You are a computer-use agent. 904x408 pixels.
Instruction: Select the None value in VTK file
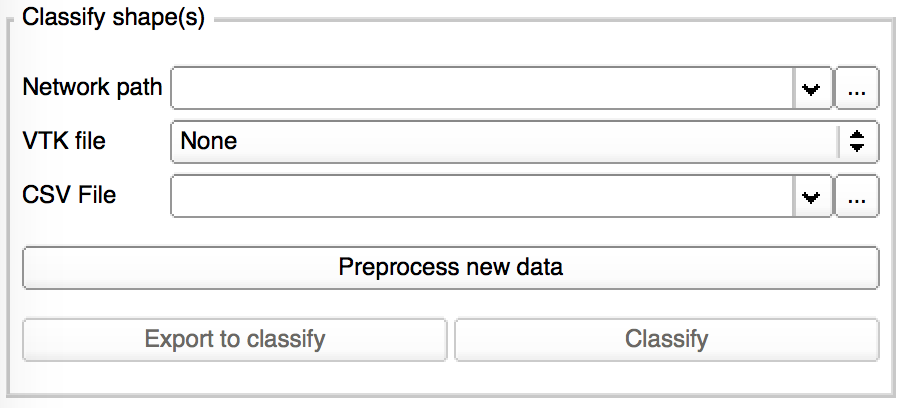pos(209,142)
